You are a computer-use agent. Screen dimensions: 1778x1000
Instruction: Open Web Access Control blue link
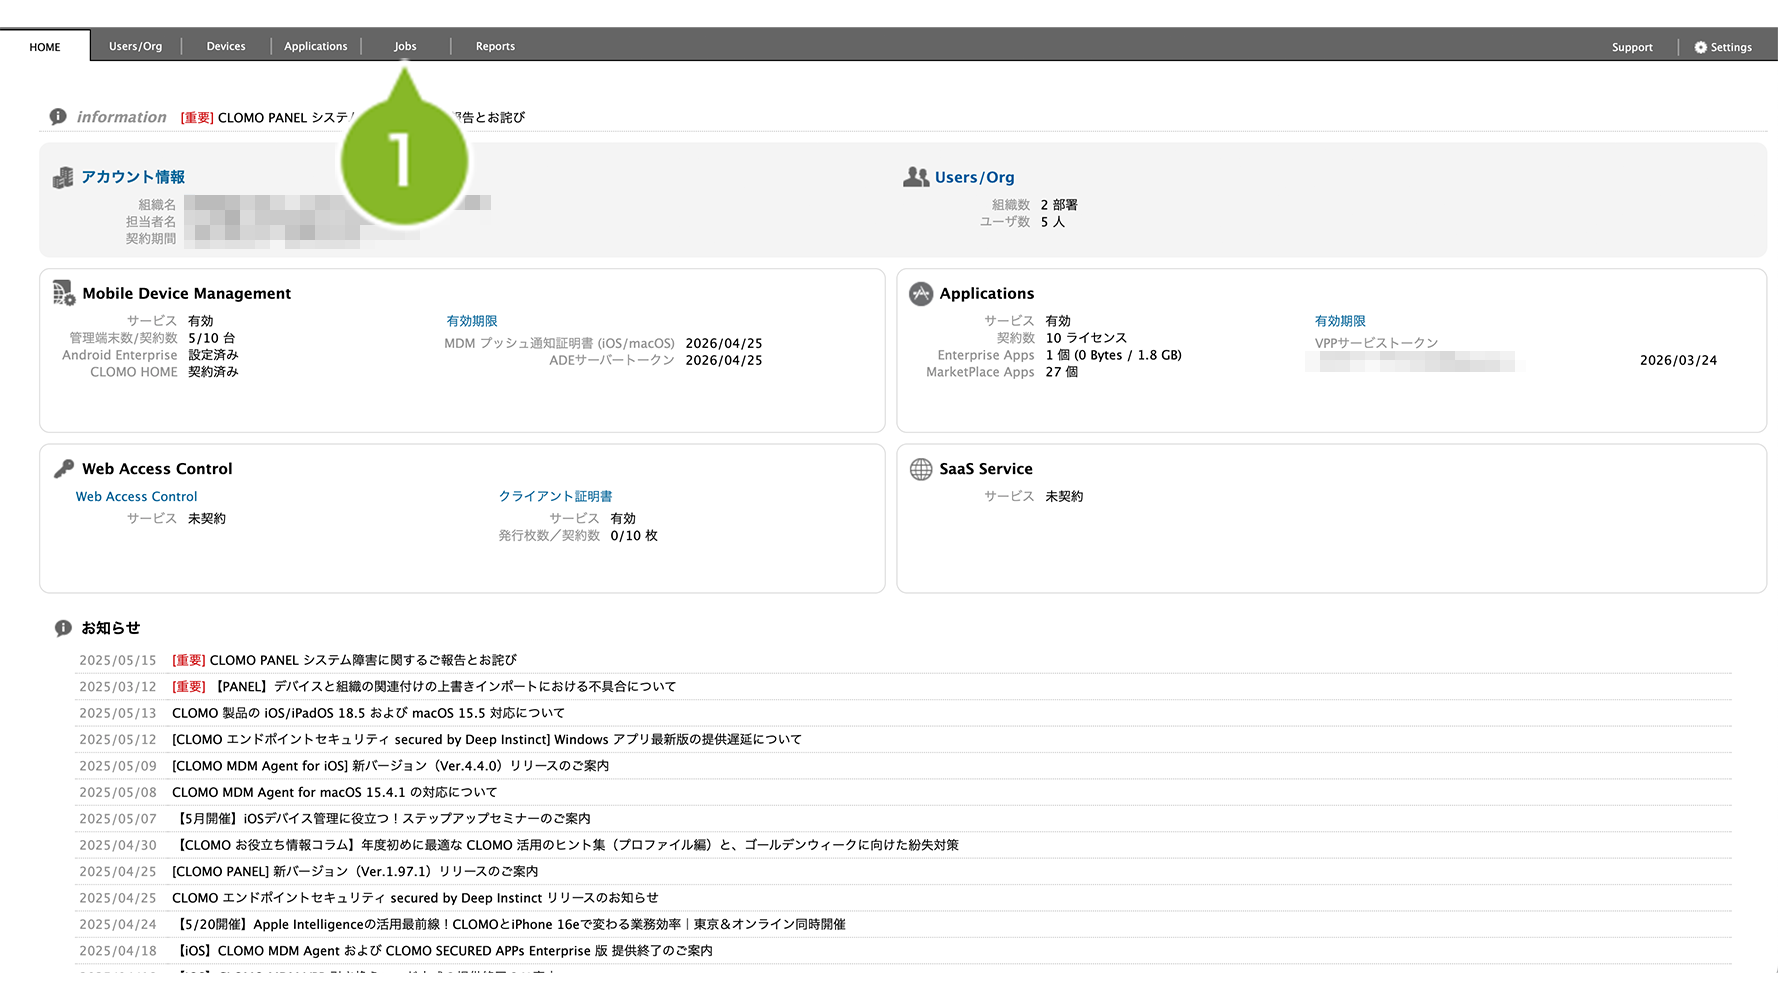(x=137, y=496)
